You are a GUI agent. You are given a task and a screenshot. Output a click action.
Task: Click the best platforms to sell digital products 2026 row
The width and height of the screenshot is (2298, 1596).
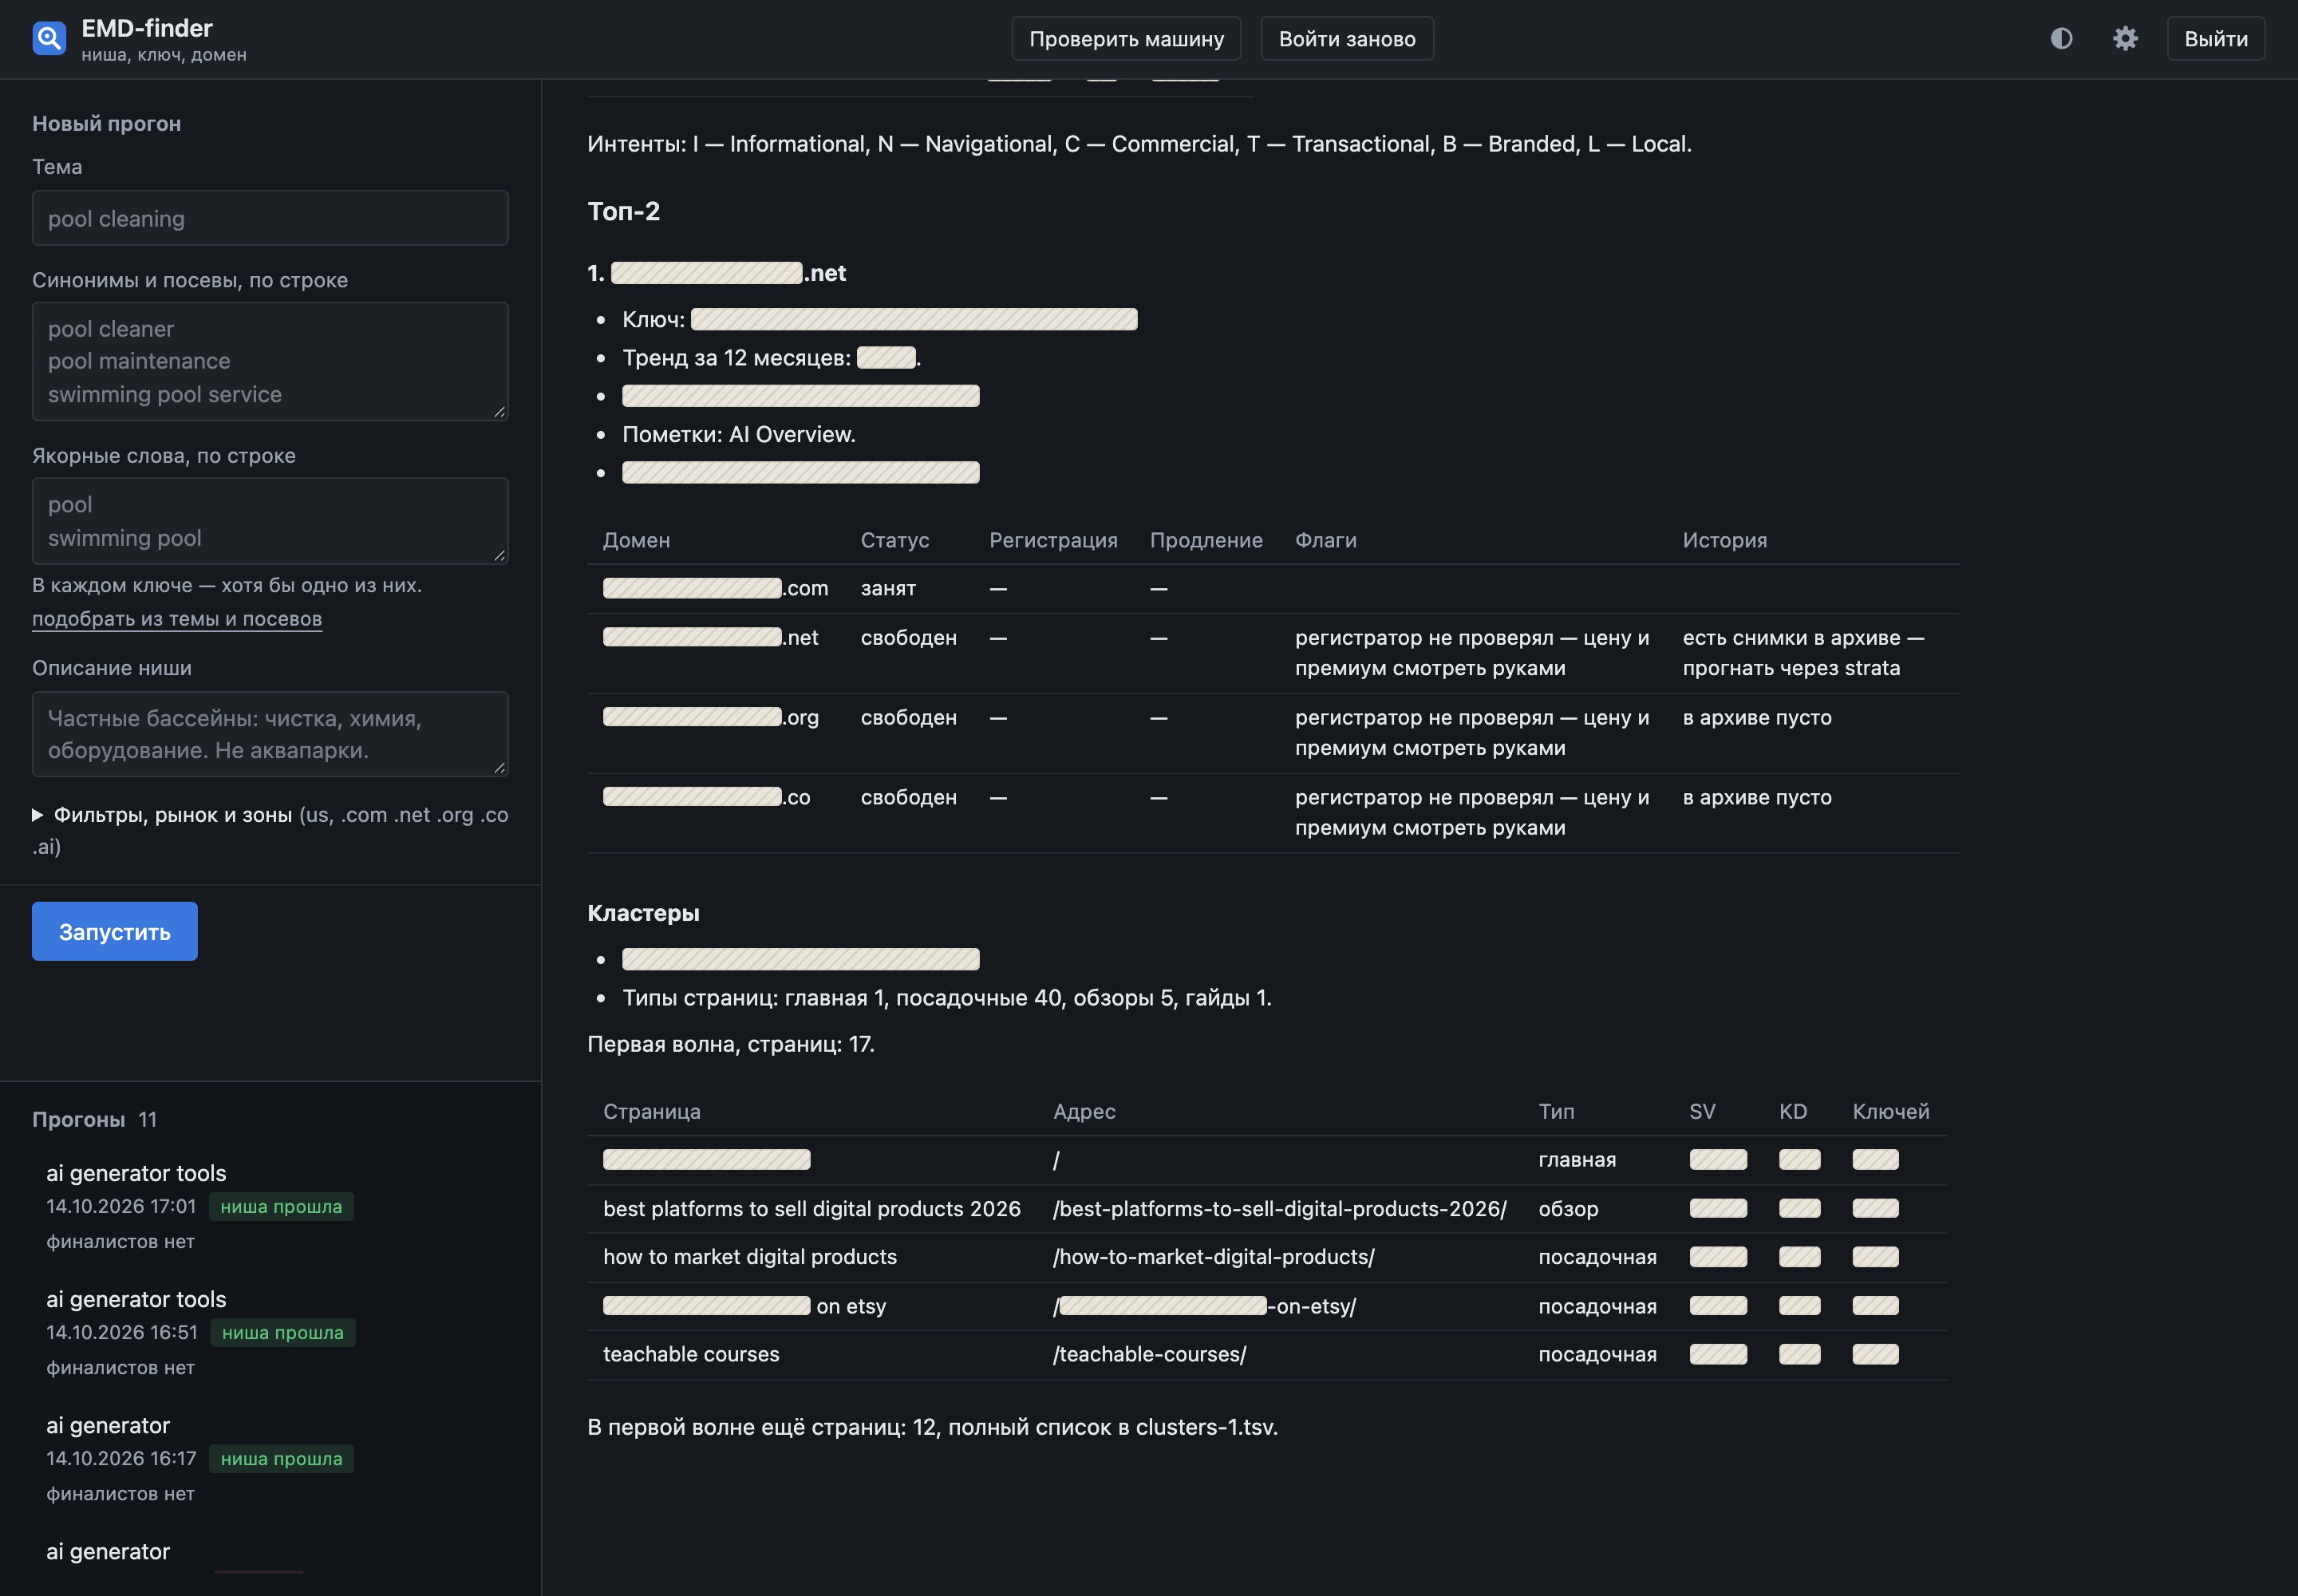[x=1266, y=1209]
